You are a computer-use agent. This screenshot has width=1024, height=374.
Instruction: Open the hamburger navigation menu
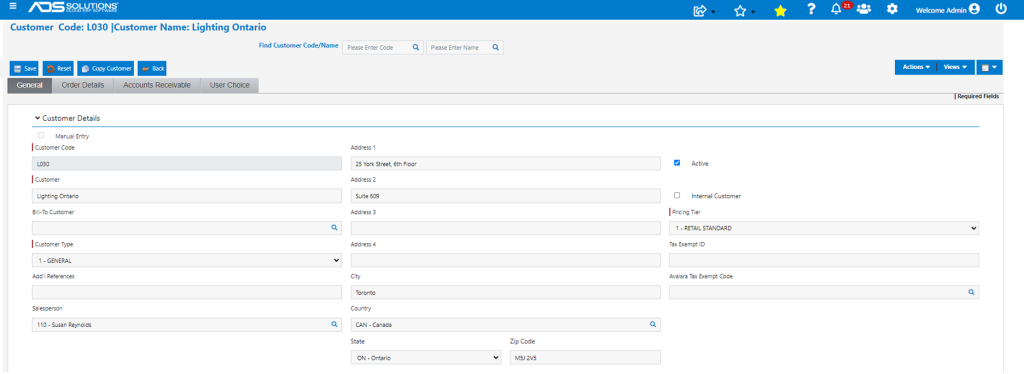13,7
